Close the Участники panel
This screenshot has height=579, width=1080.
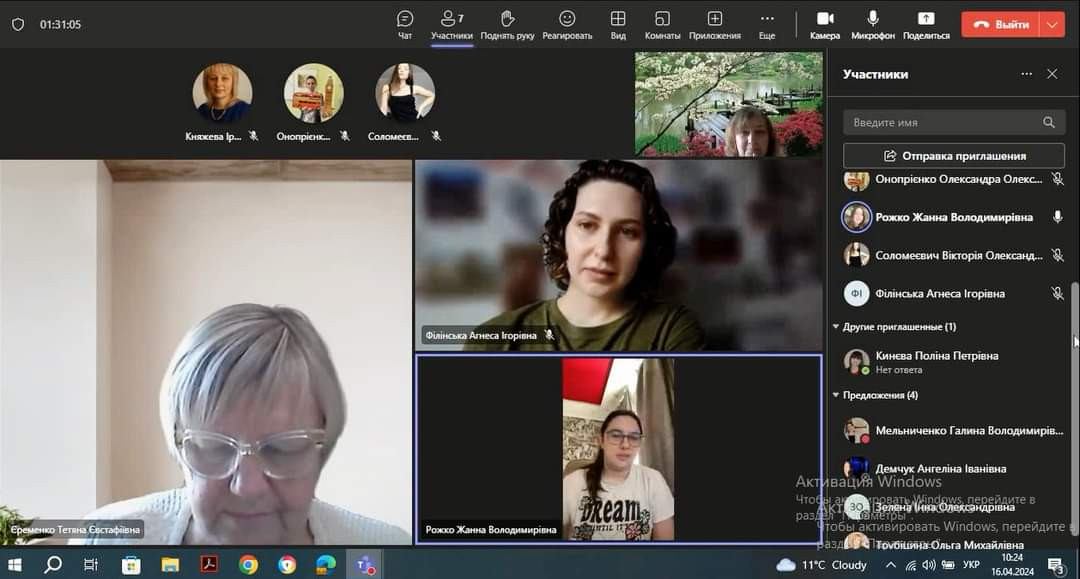(x=1052, y=74)
